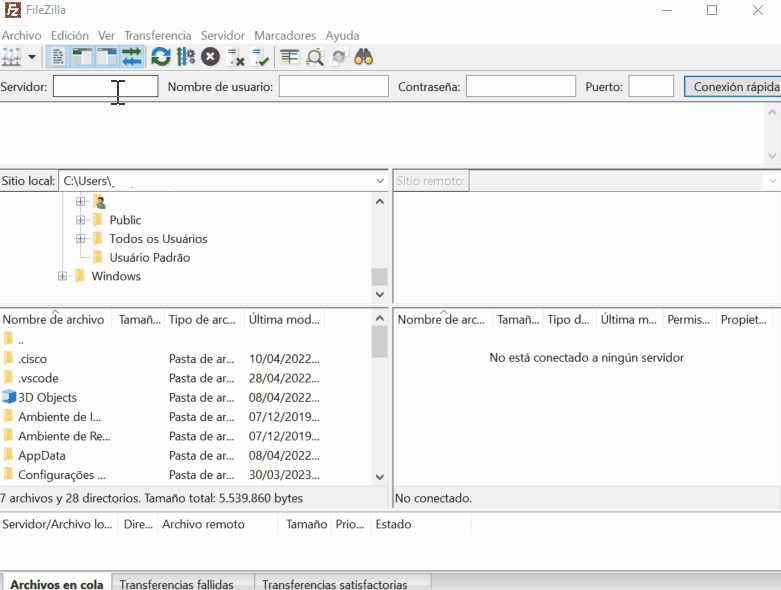Image resolution: width=781 pixels, height=590 pixels.
Task: Focus the Nombre de usuario field
Action: [333, 86]
